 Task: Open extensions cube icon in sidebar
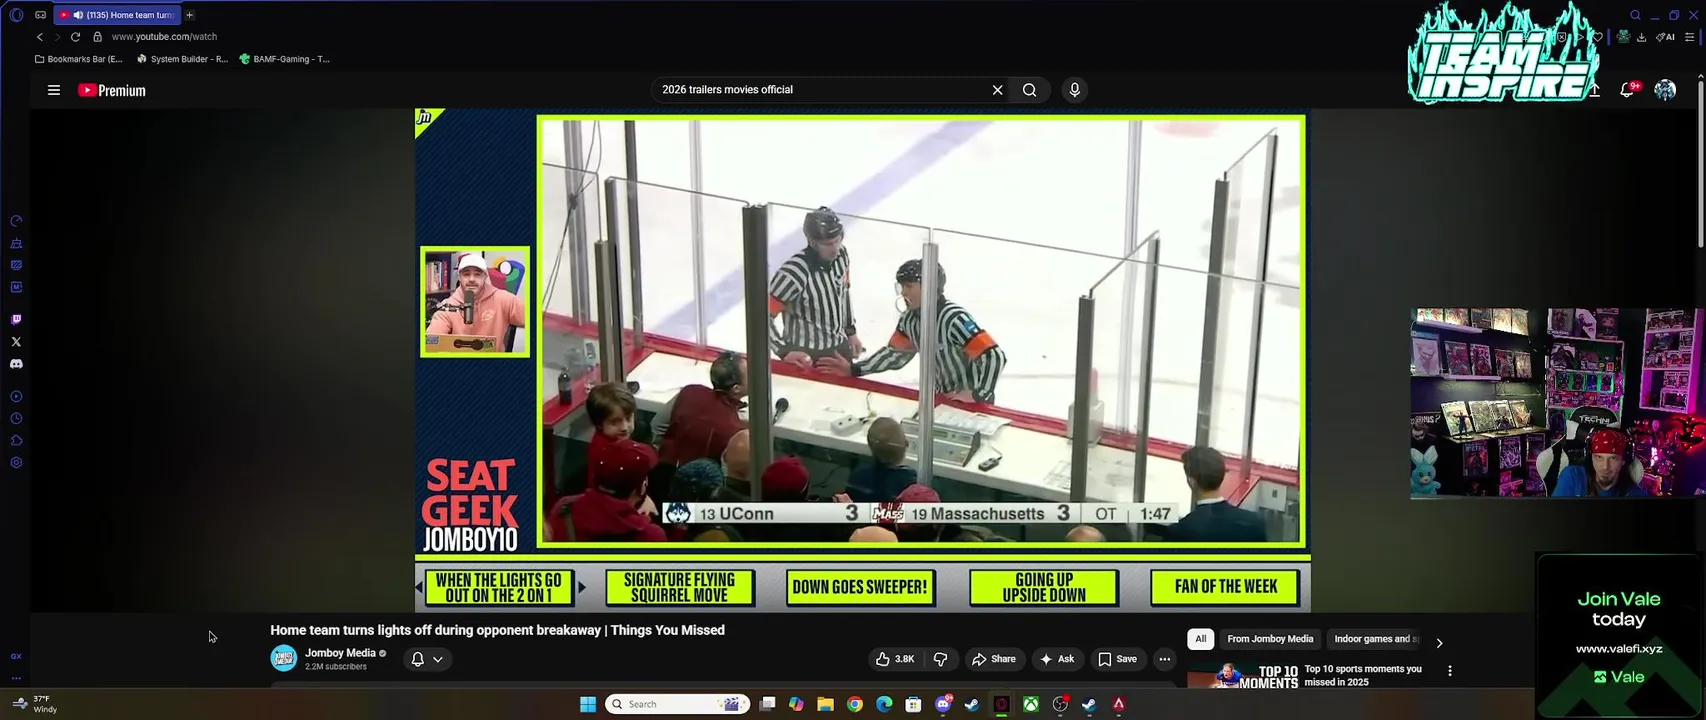click(16, 441)
